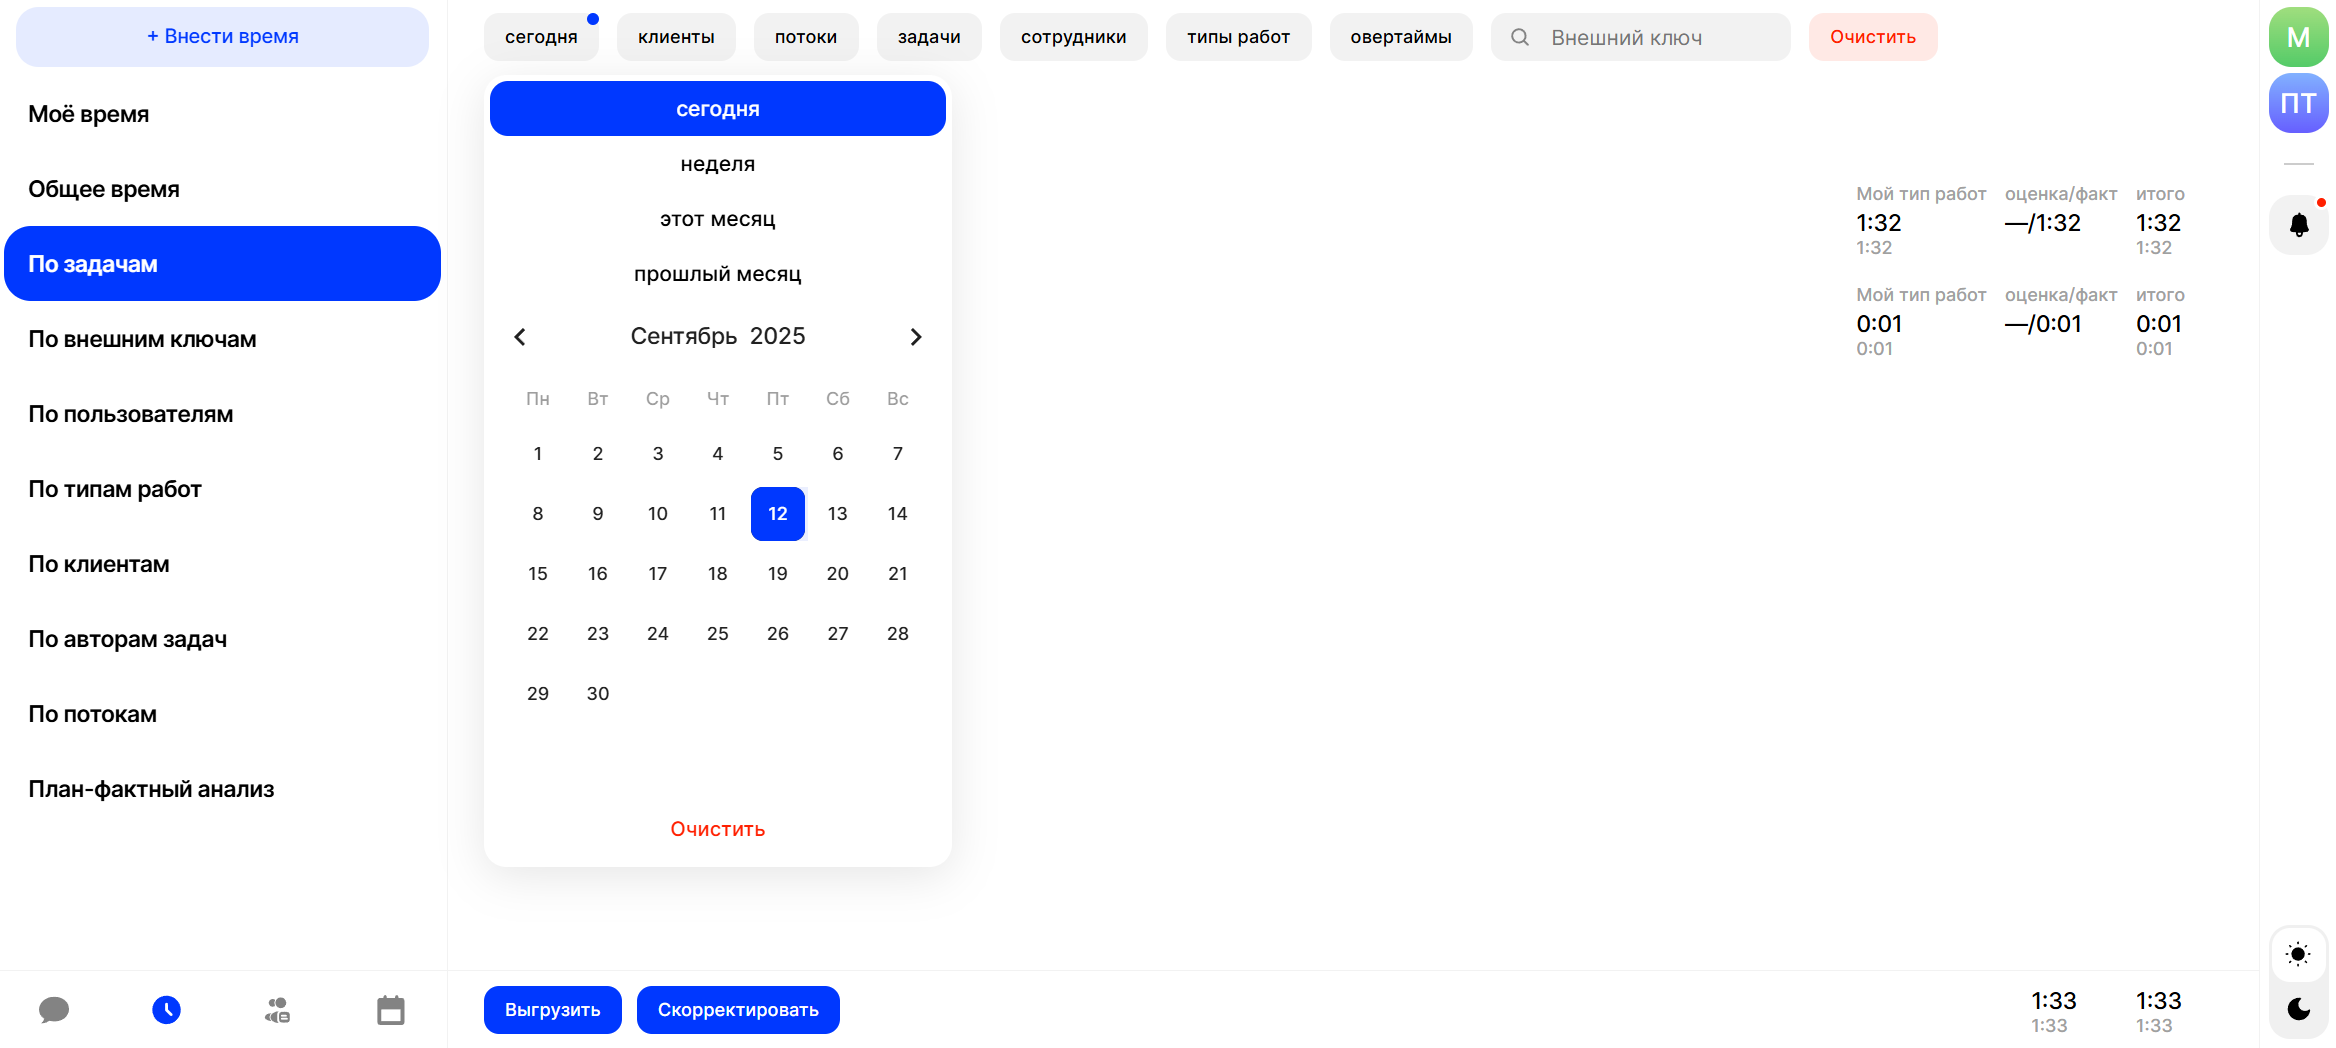The width and height of the screenshot is (2336, 1048).
Task: Open the team users icon
Action: click(x=278, y=1010)
